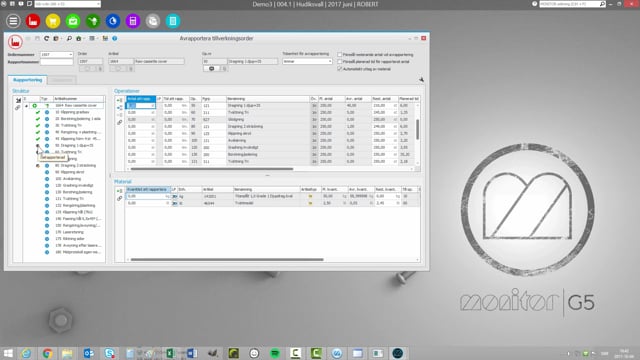
Task: Switch to the Rapportering tab
Action: click(x=27, y=80)
